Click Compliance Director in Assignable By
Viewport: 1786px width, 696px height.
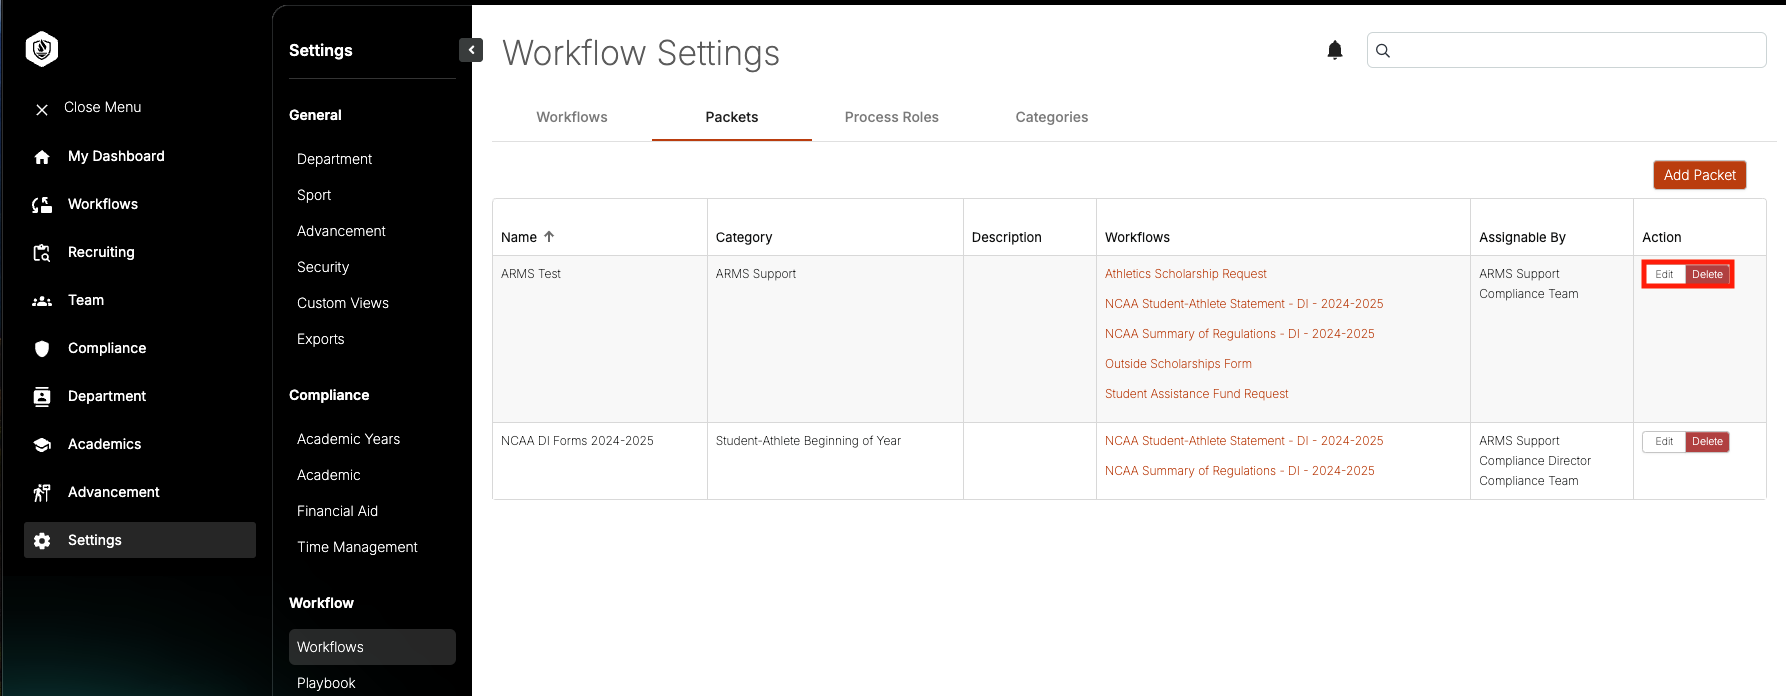(x=1535, y=461)
